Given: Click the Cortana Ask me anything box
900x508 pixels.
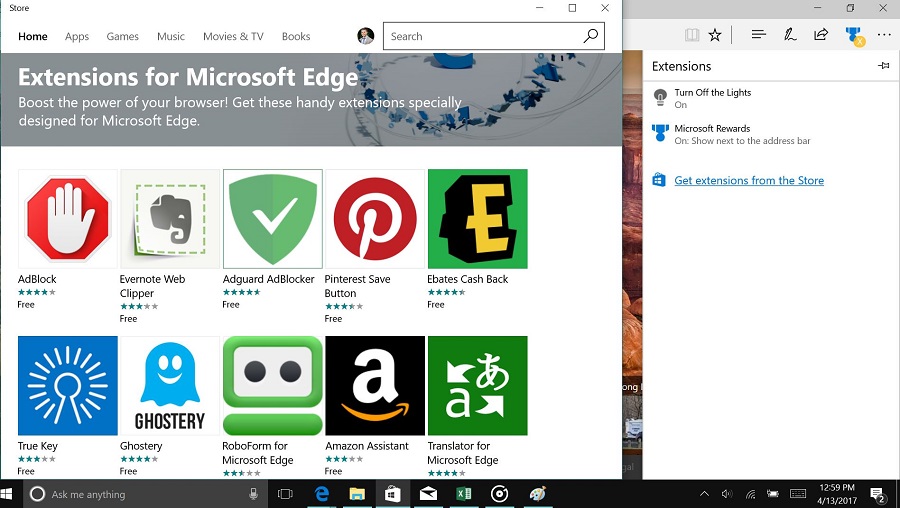Looking at the screenshot, I should click(x=145, y=494).
